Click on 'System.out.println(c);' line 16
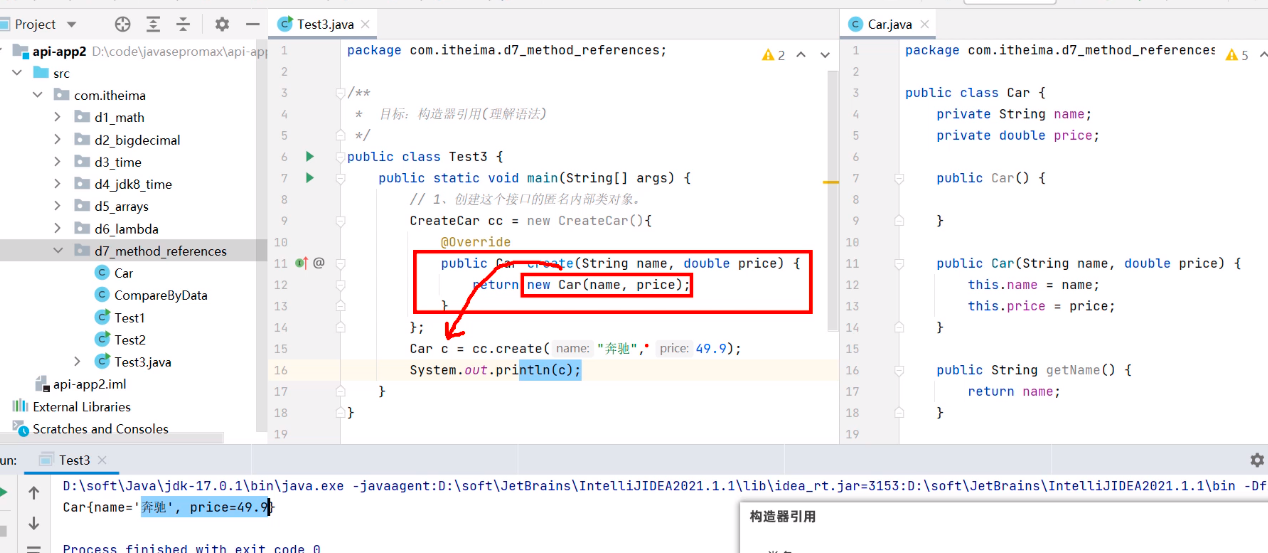Viewport: 1268px width, 553px height. 495,370
